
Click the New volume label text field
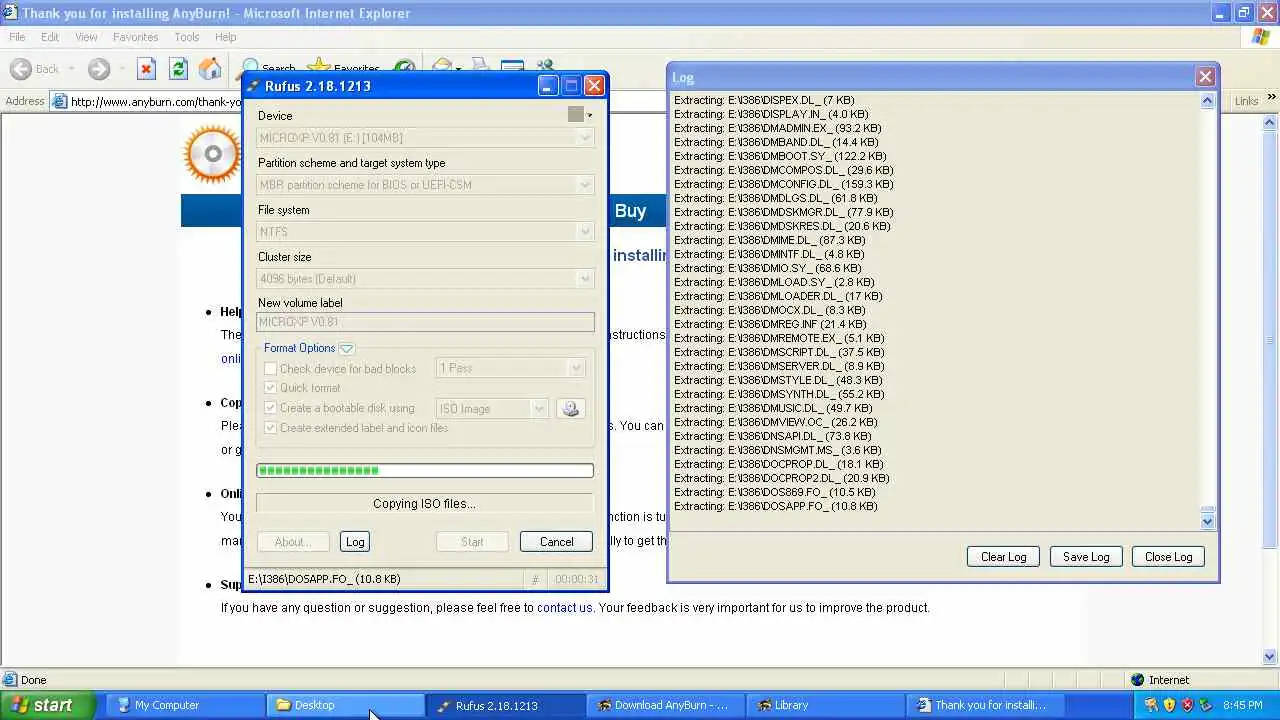tap(425, 322)
